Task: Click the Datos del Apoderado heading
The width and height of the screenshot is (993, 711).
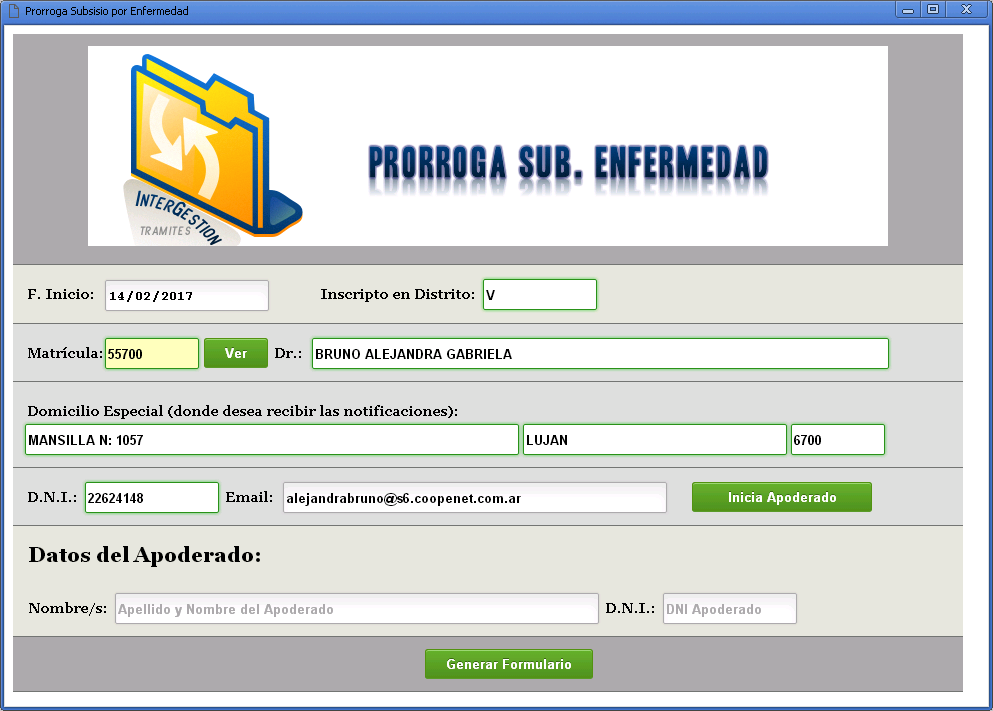Action: coord(144,555)
